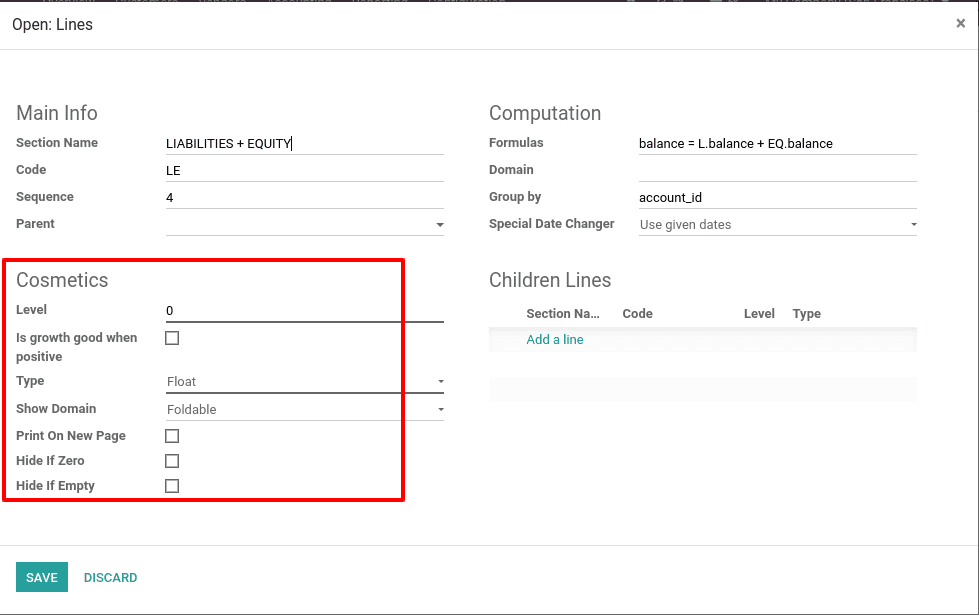The image size is (979, 615).
Task: Open the Type dropdown set to Float
Action: [305, 381]
